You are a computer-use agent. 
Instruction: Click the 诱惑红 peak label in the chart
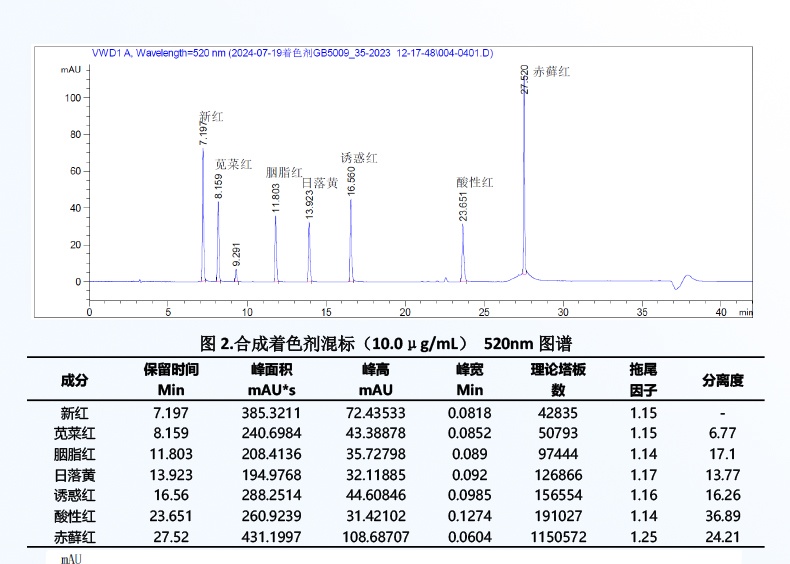click(359, 158)
